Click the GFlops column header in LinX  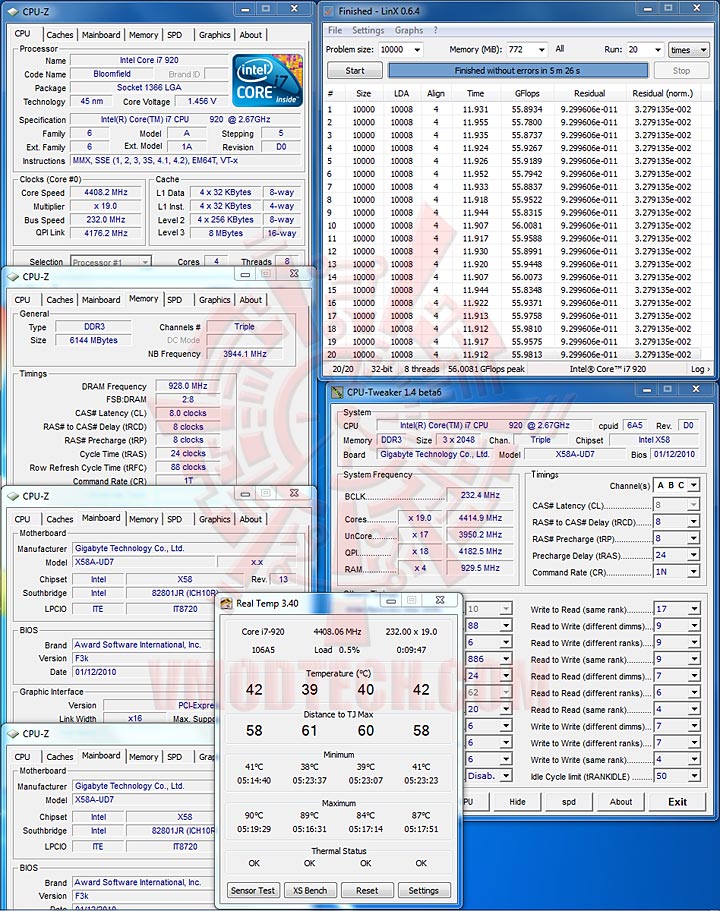pyautogui.click(x=527, y=94)
